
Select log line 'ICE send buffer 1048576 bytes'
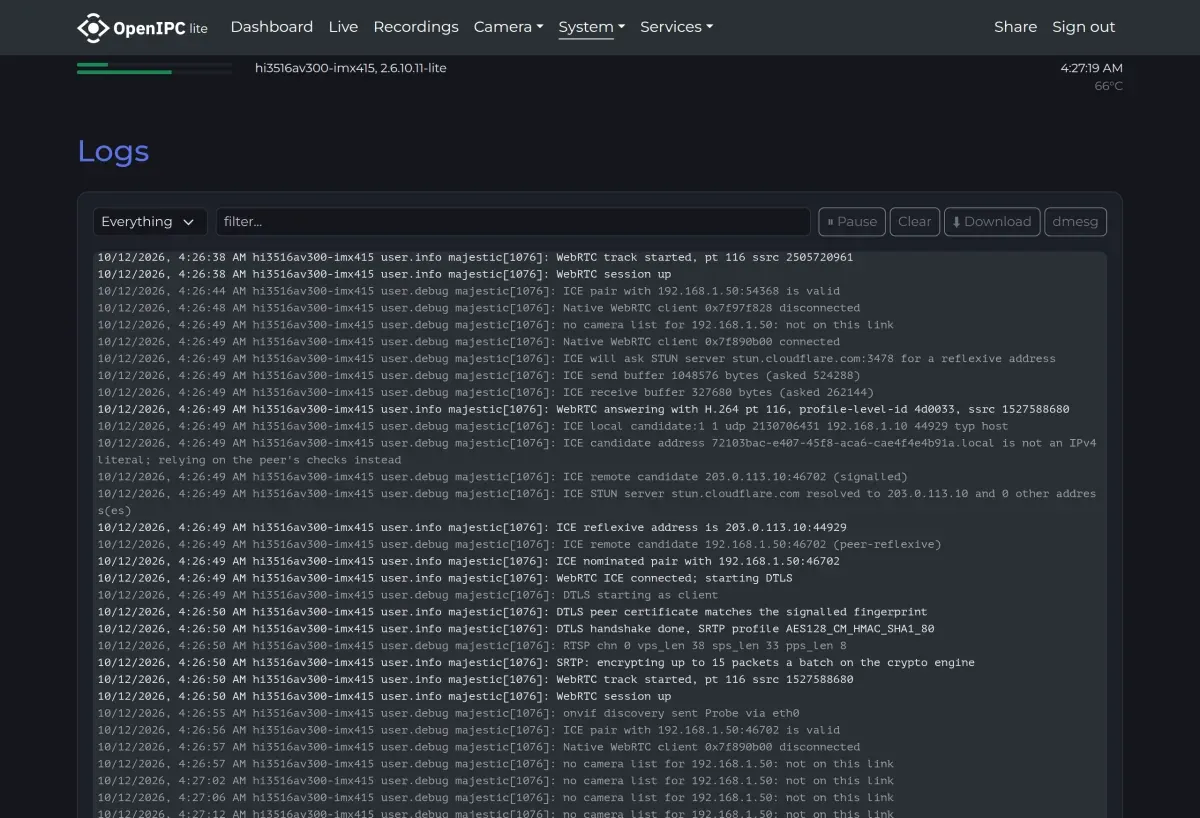point(478,376)
